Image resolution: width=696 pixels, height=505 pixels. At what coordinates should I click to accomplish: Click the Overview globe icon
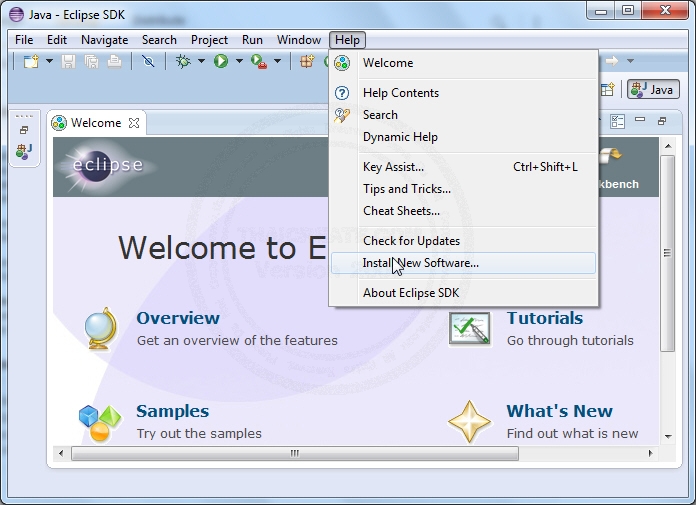(101, 328)
